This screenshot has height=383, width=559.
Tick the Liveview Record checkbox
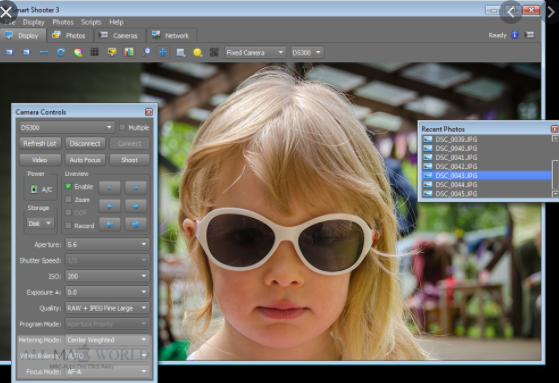[x=68, y=225]
